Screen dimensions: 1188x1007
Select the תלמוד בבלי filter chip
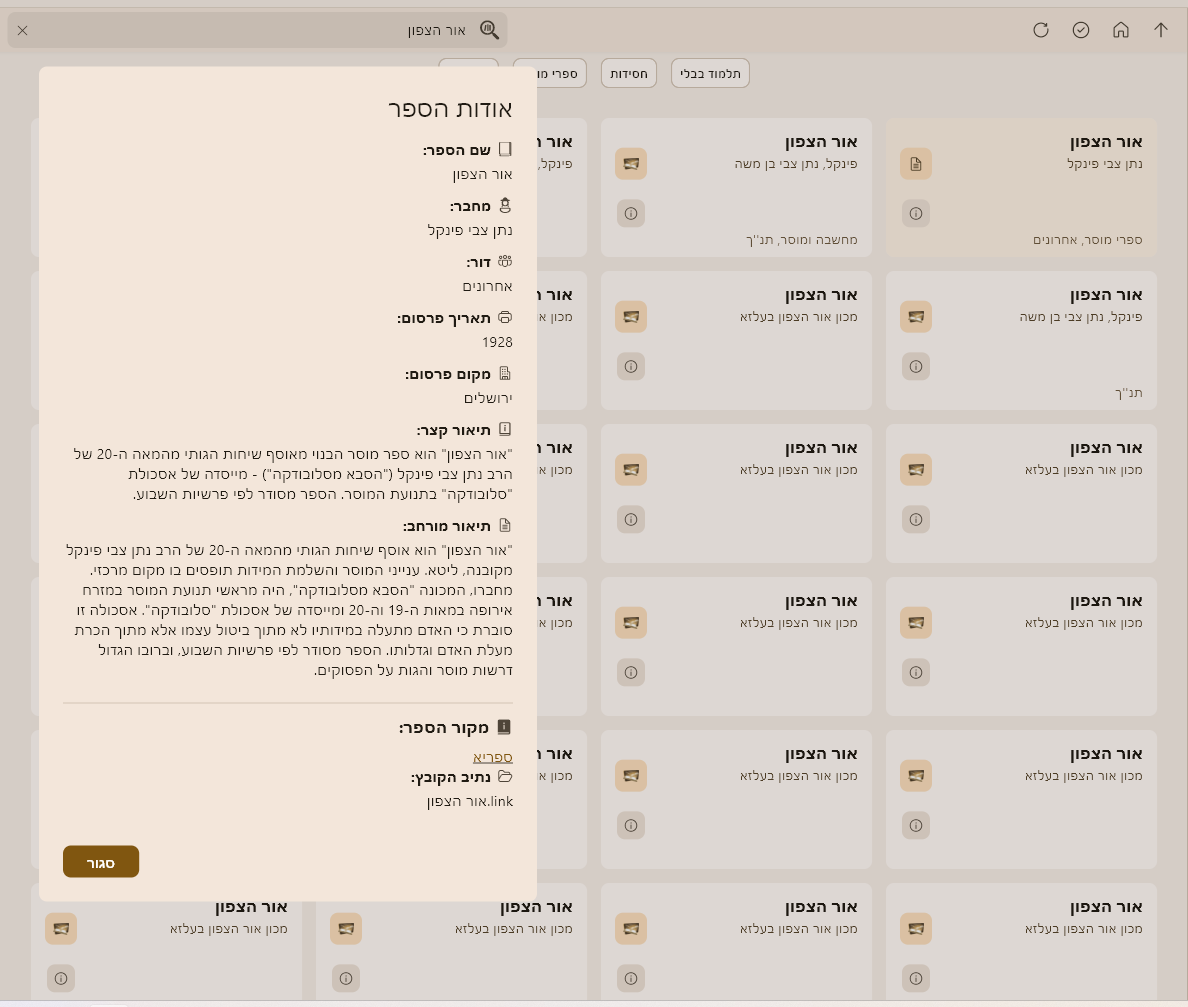pyautogui.click(x=710, y=73)
